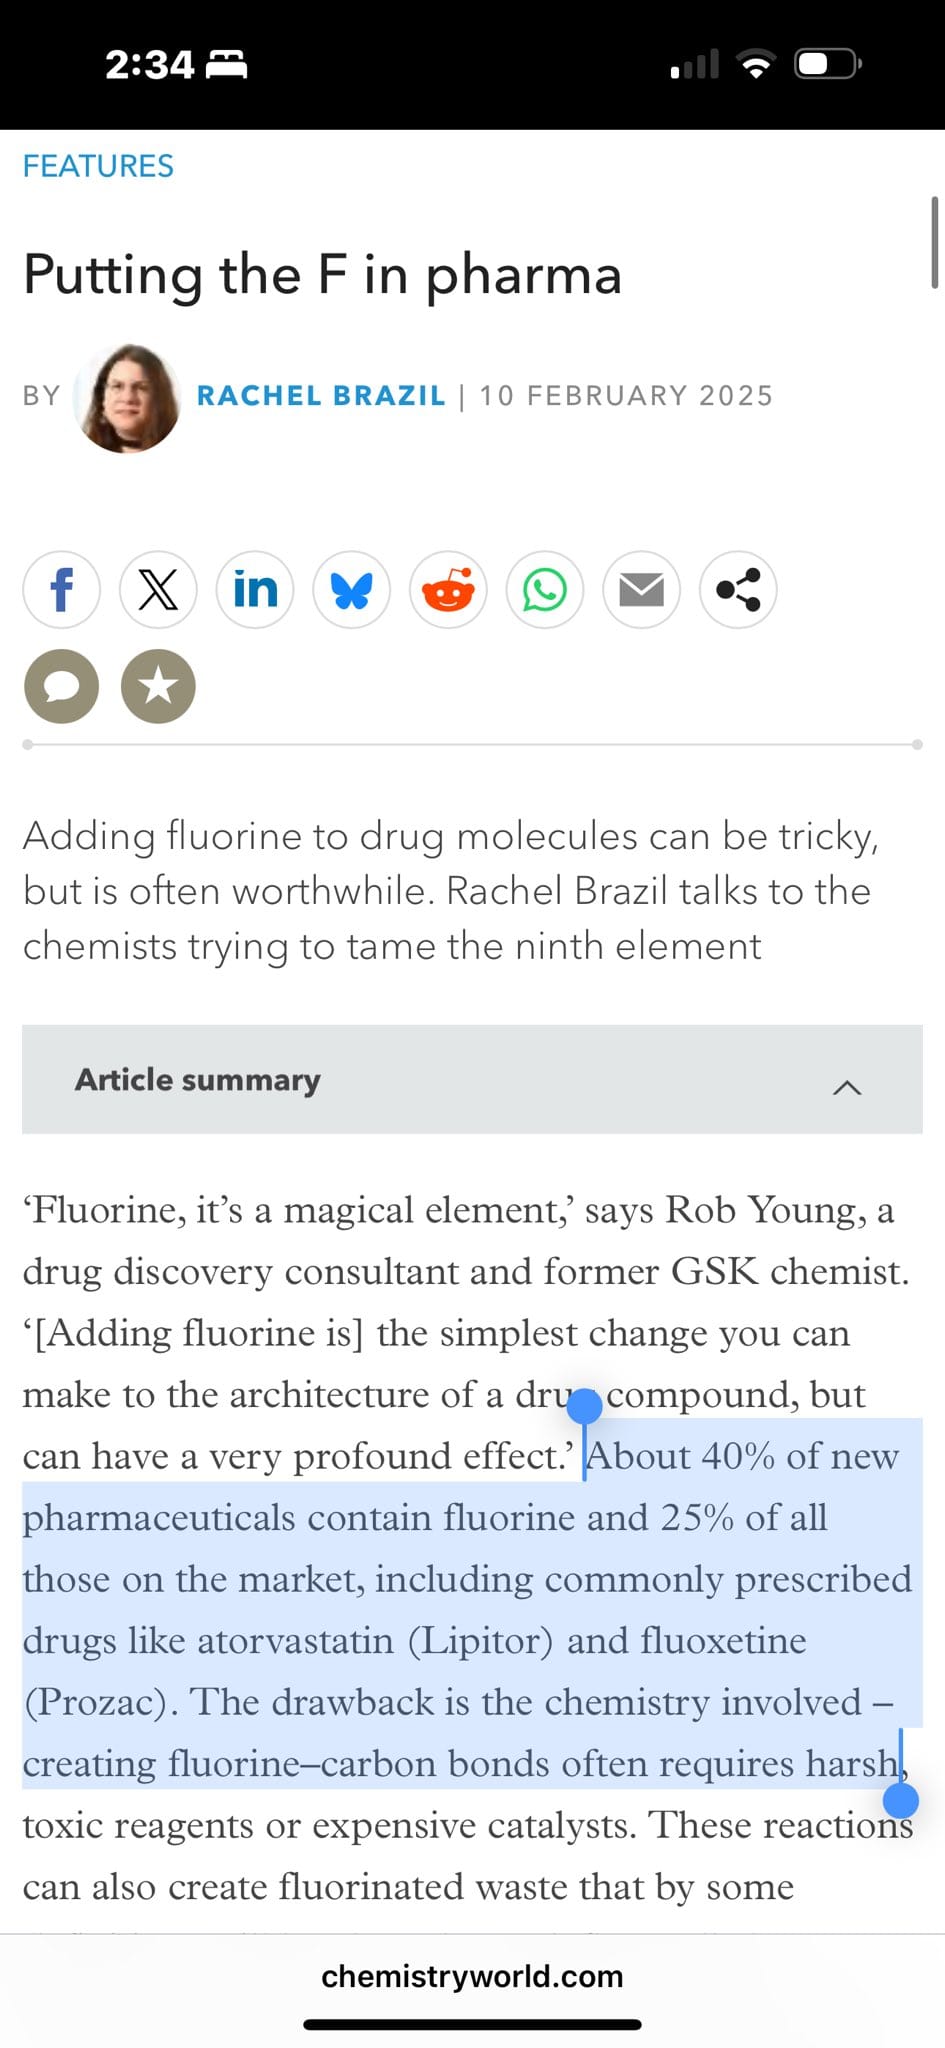Viewport: 945px width, 2048px height.
Task: Save article with star icon
Action: click(158, 686)
